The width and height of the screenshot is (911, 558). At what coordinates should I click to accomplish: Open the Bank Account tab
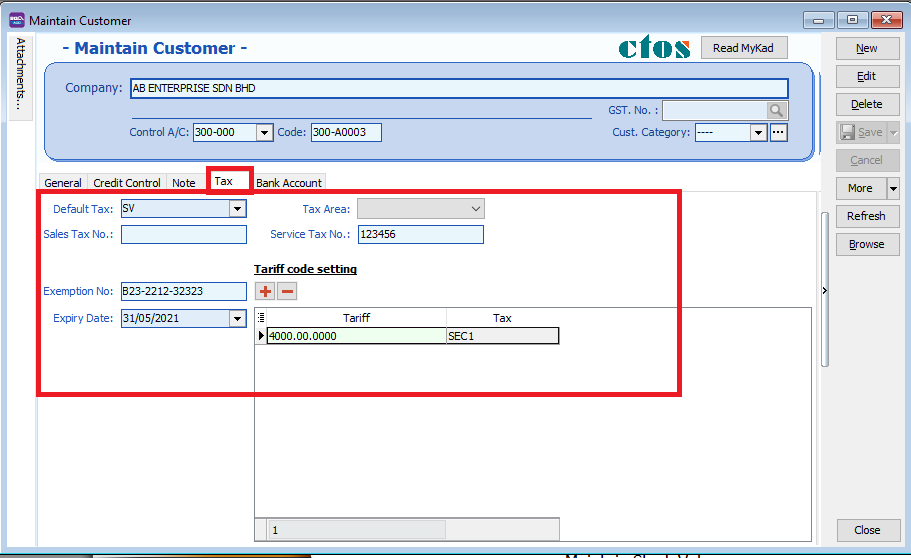288,183
